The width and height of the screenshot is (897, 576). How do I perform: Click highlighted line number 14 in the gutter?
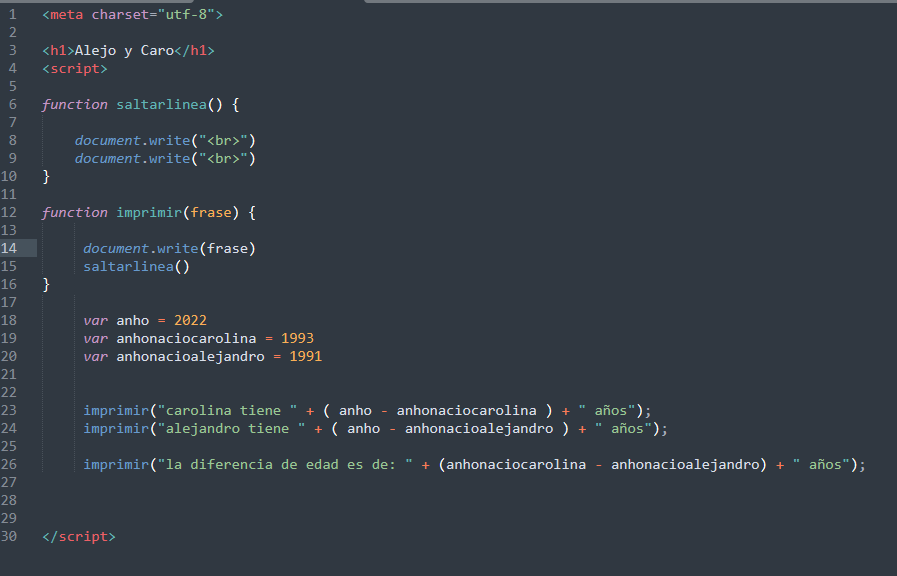click(x=9, y=248)
